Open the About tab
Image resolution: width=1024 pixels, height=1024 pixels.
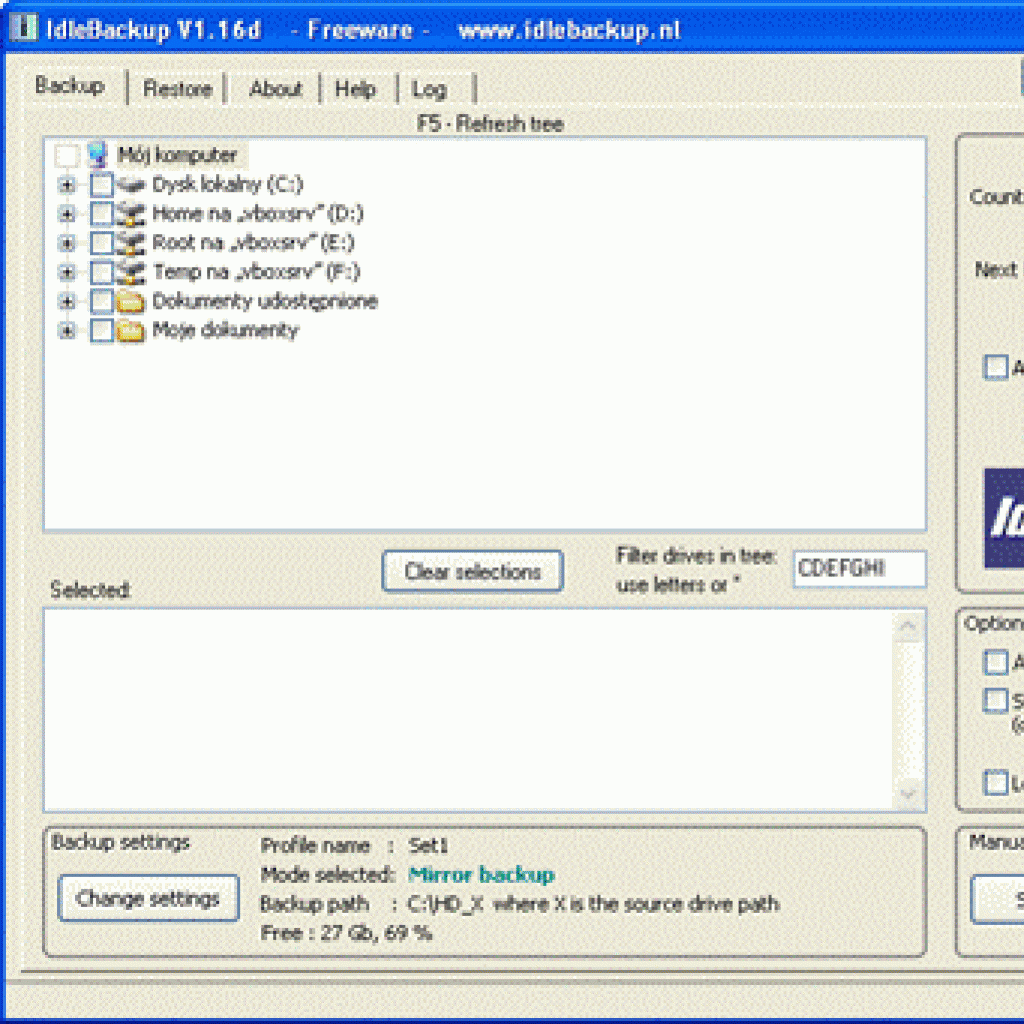275,88
